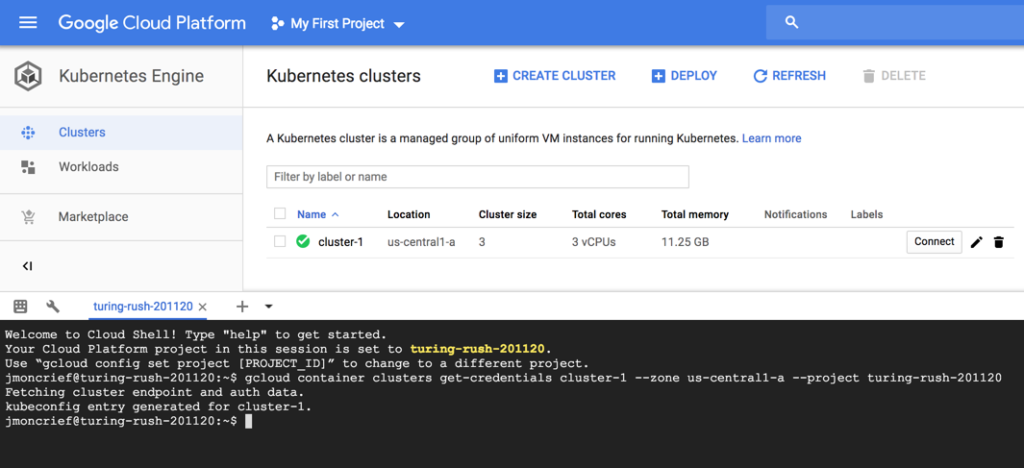Click the pencil edit icon for cluster-1
Screen dimensions: 1024x468
[x=976, y=242]
